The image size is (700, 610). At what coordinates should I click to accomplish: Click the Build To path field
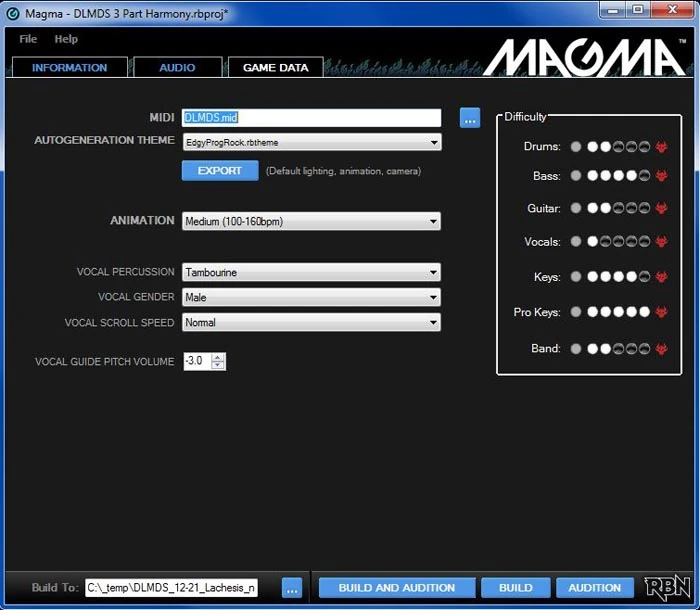point(171,588)
